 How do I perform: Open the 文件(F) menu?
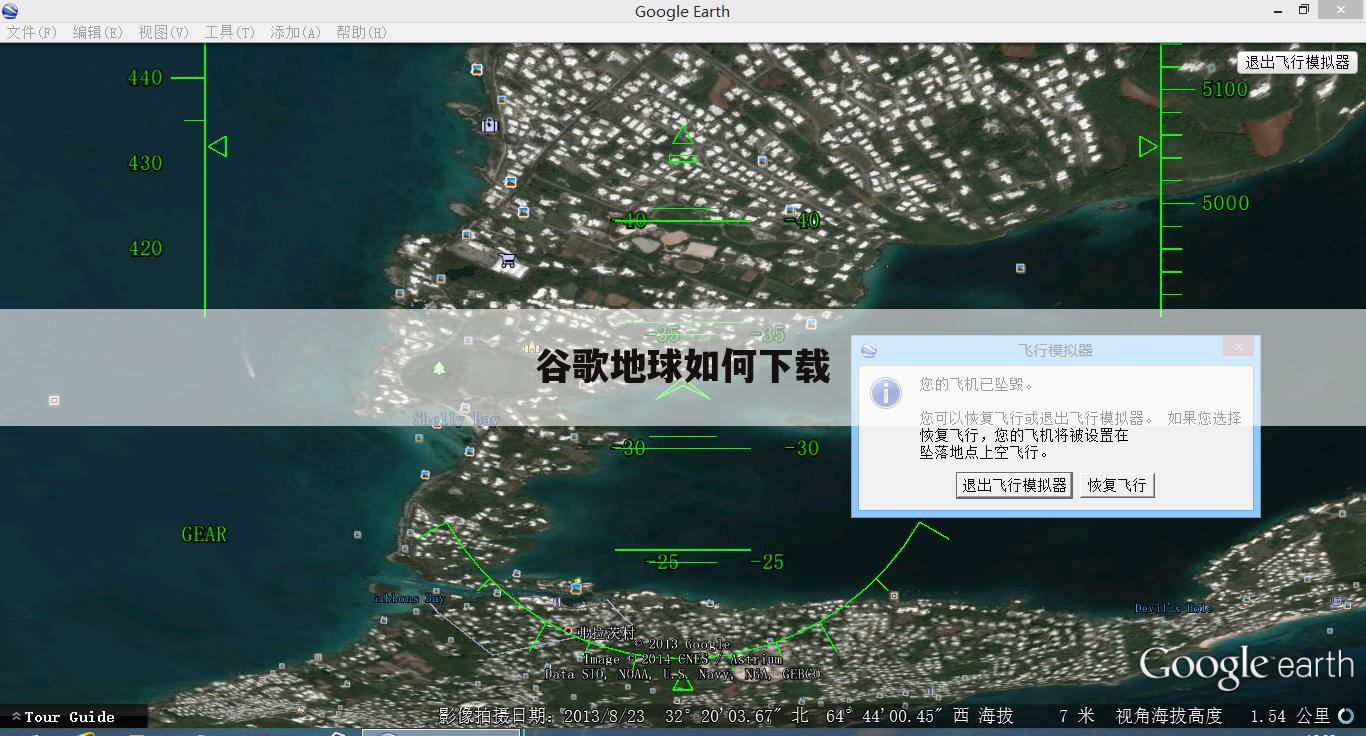tap(32, 32)
